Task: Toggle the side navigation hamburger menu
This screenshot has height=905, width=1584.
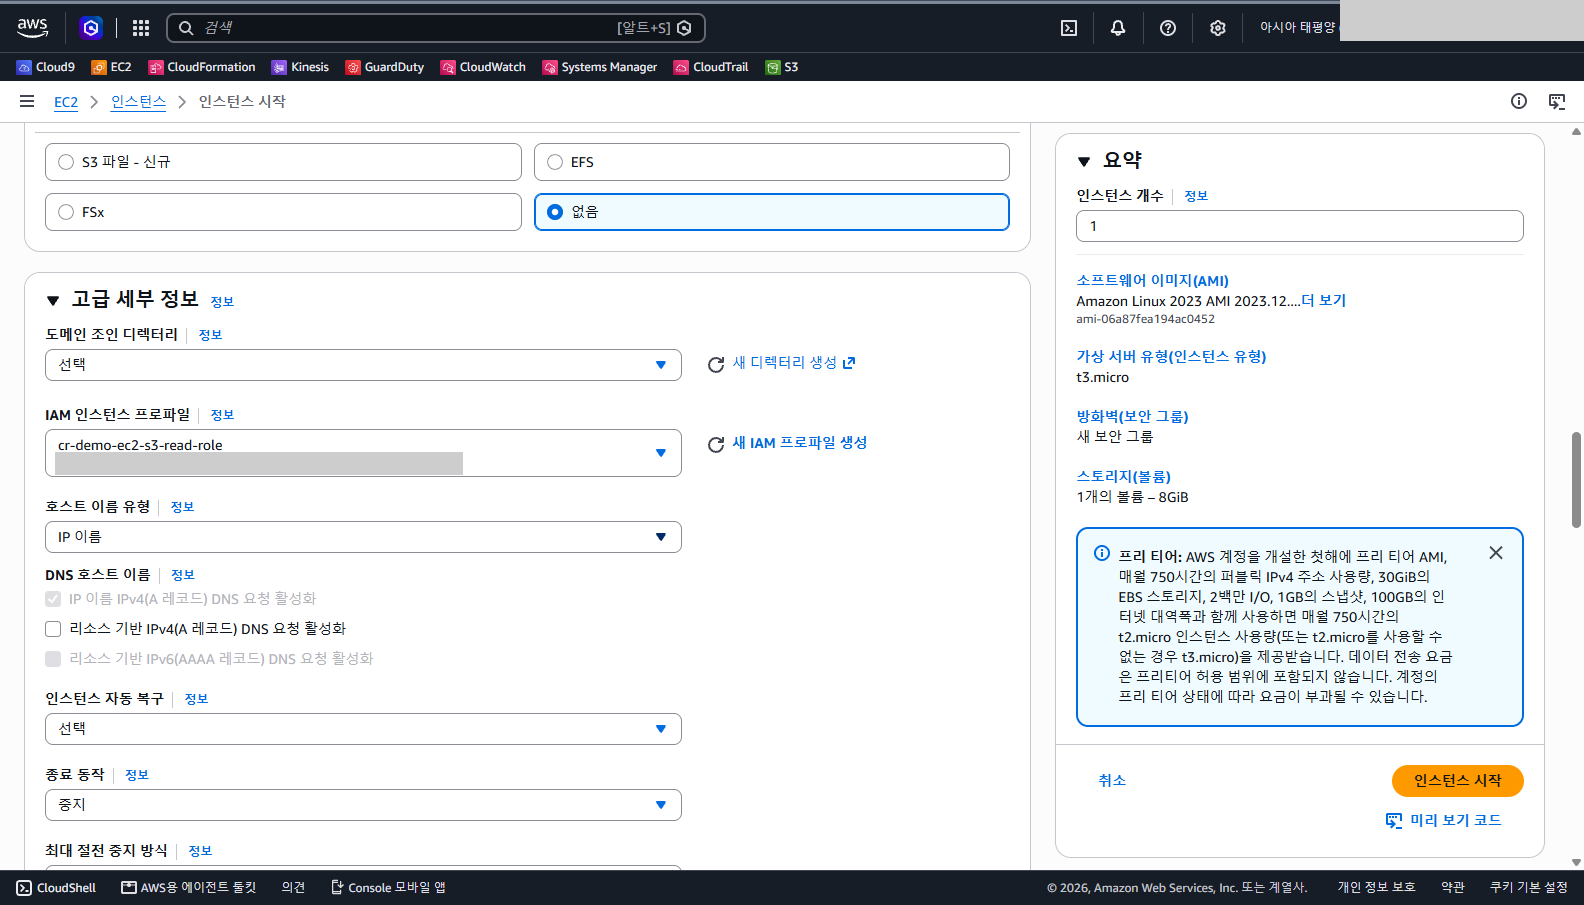Action: point(27,101)
